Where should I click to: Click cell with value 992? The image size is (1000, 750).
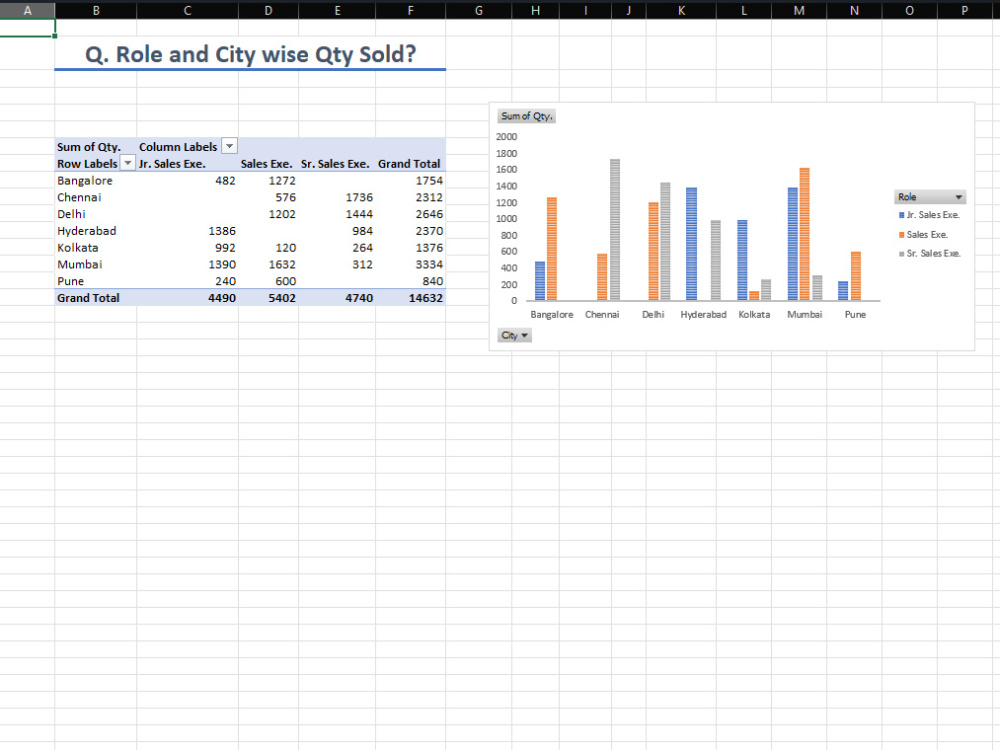pos(188,247)
